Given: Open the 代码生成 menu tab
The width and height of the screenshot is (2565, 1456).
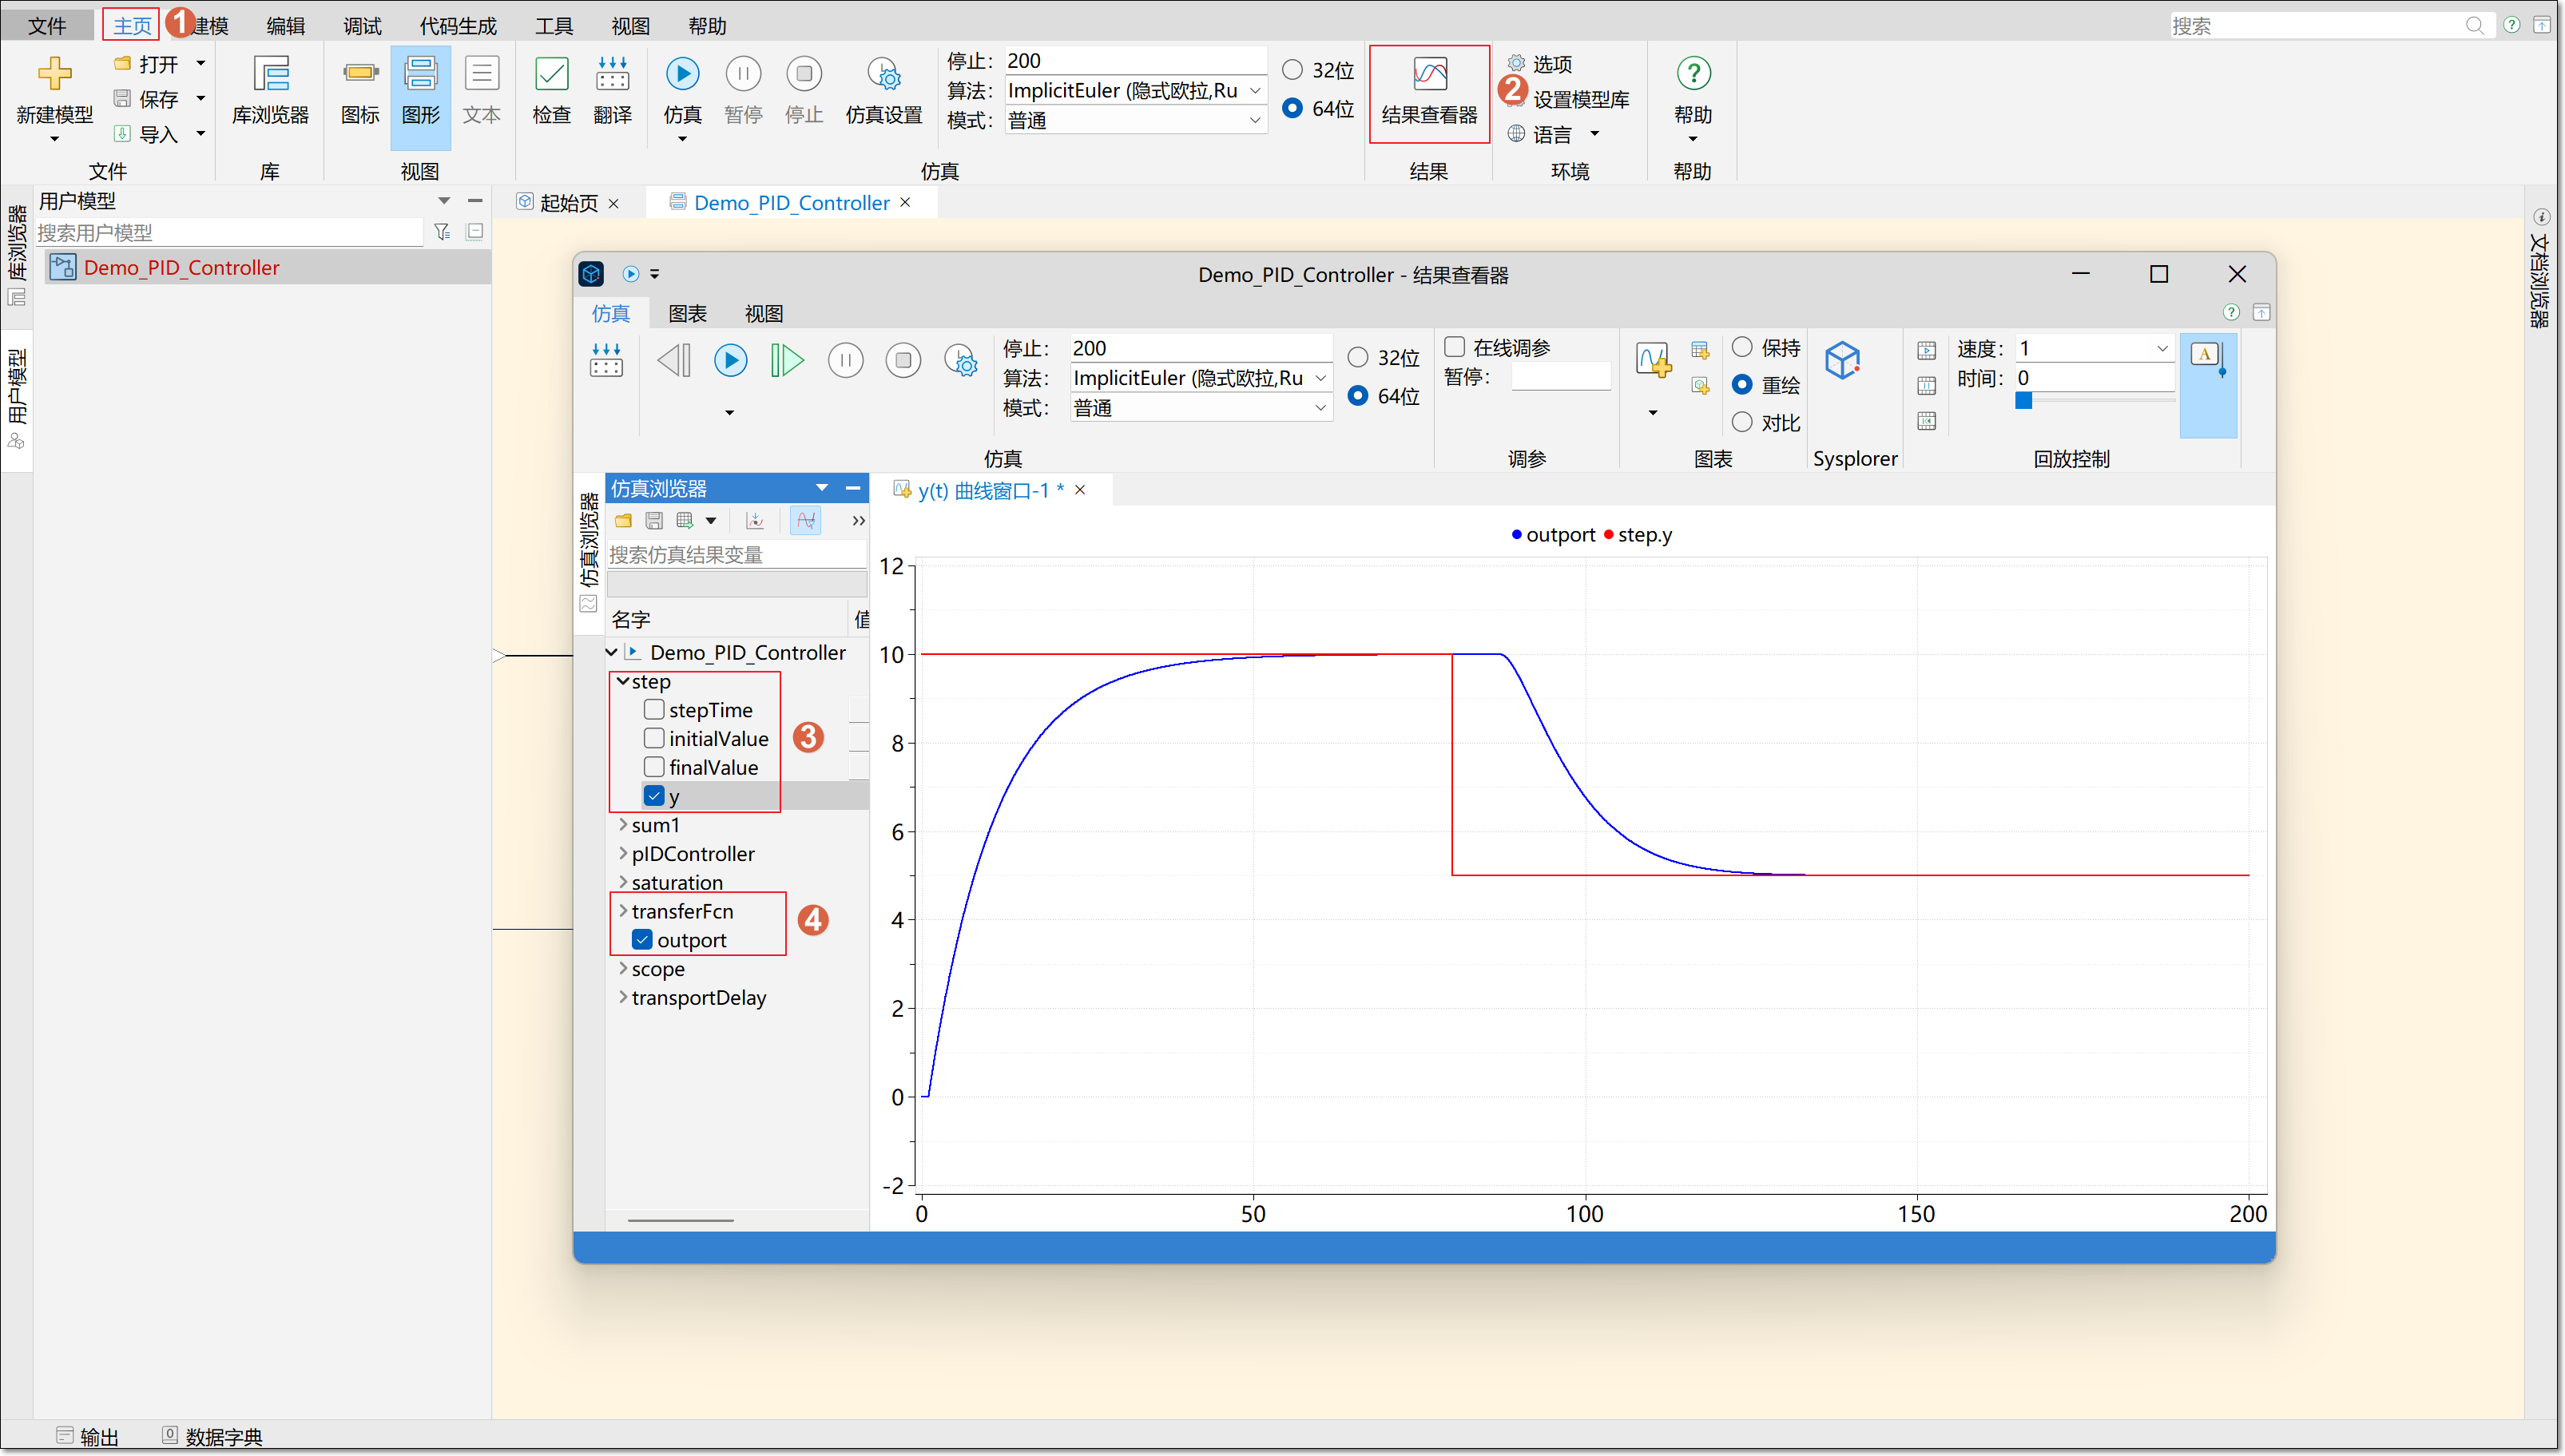Looking at the screenshot, I should [x=457, y=26].
